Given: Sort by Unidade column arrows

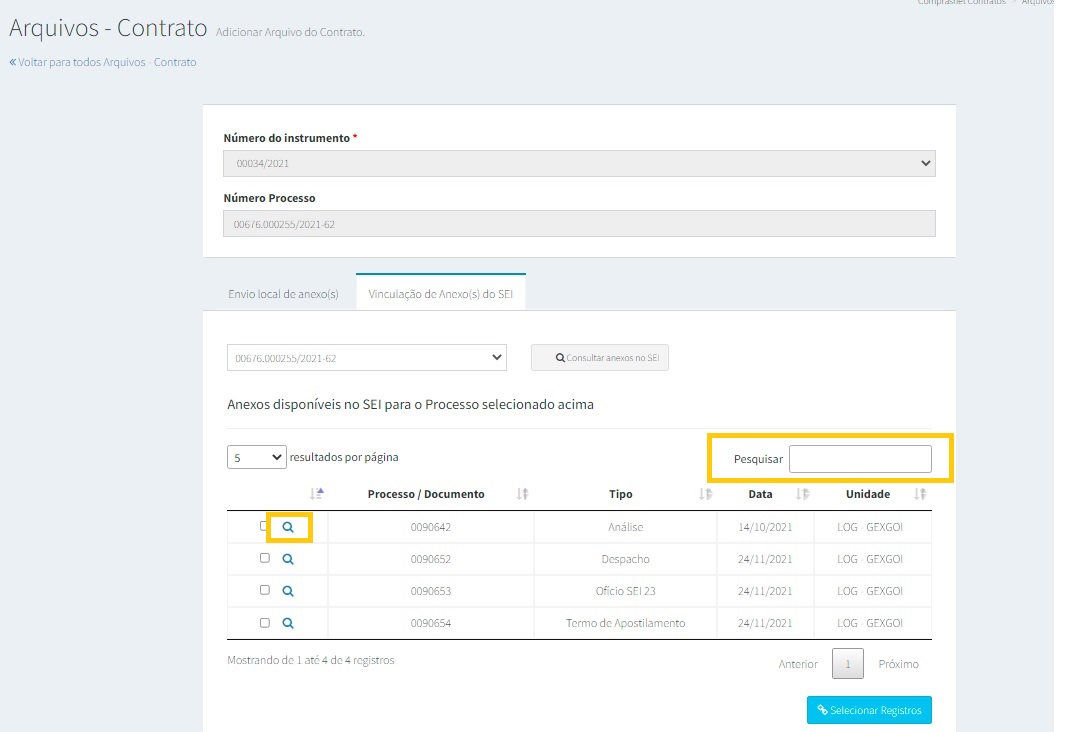Looking at the screenshot, I should tap(920, 494).
